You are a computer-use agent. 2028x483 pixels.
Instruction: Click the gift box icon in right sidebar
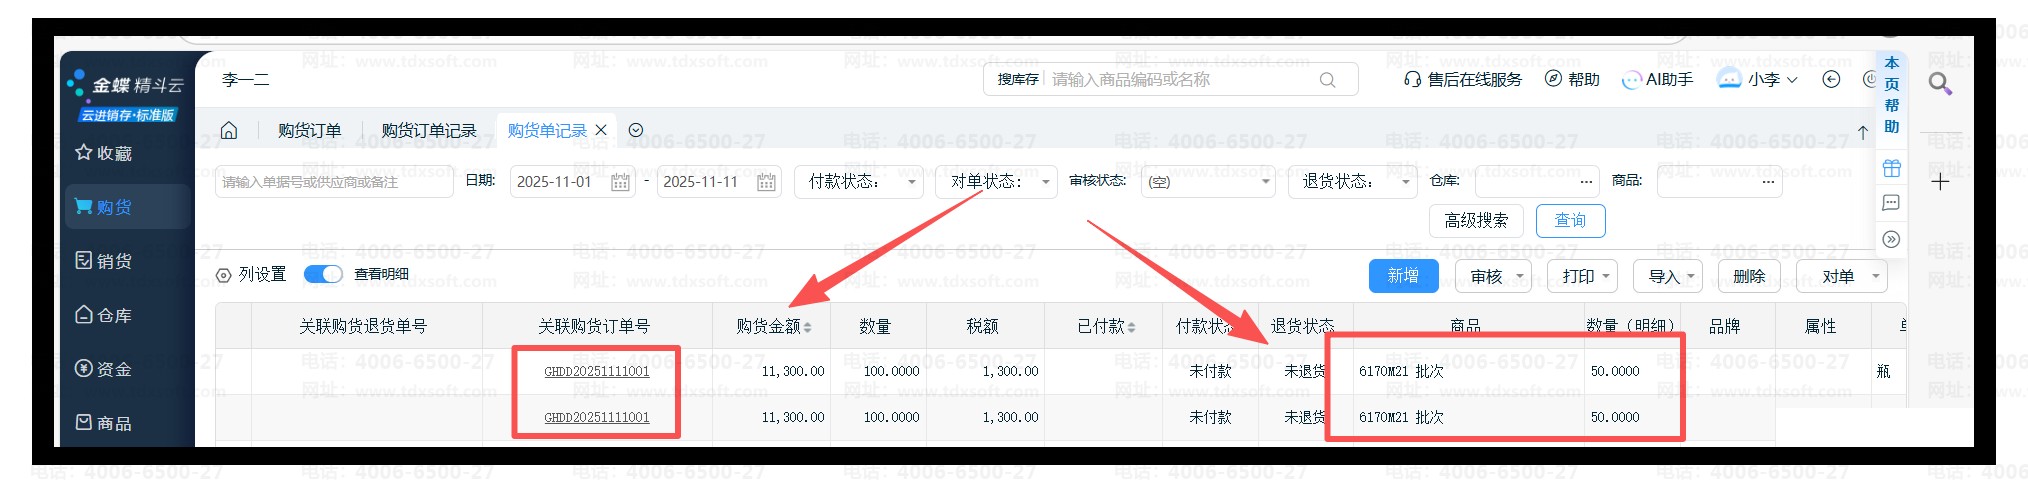pyautogui.click(x=1891, y=168)
